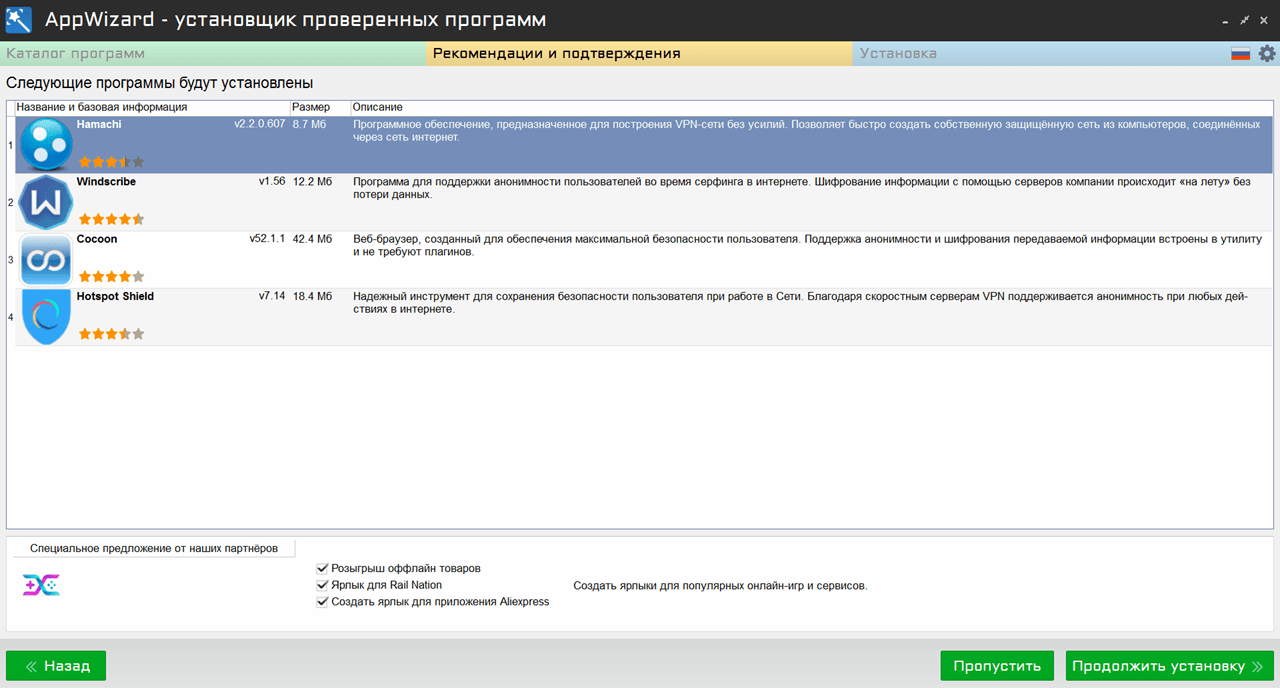Uncheck Aliexpress shortcut checkbox
Image resolution: width=1280 pixels, height=688 pixels.
322,602
